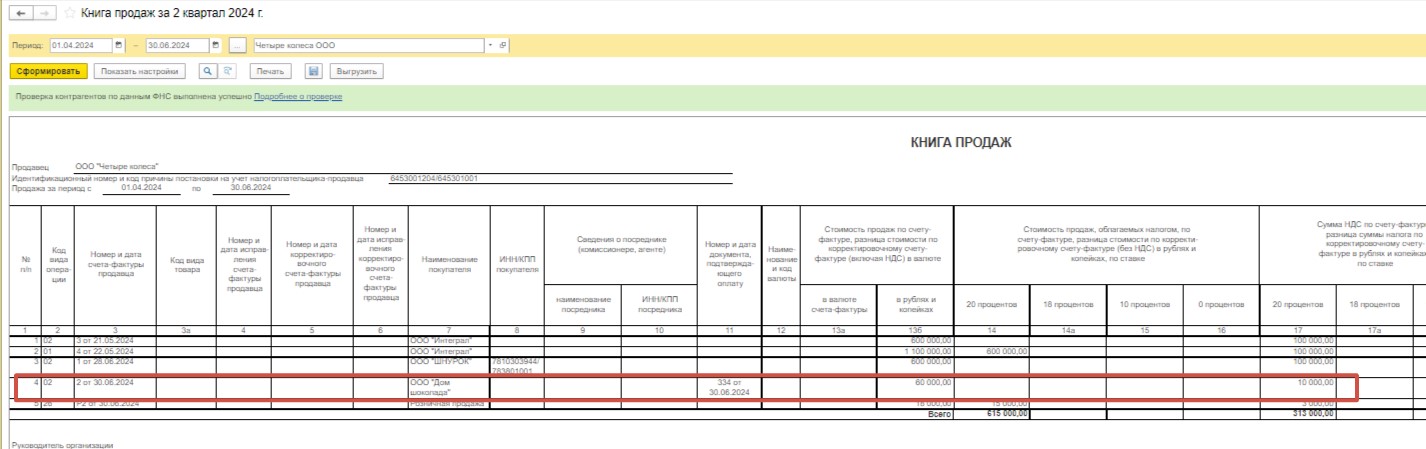The height and width of the screenshot is (449, 1426).
Task: Click the Сформировать button
Action: (48, 71)
